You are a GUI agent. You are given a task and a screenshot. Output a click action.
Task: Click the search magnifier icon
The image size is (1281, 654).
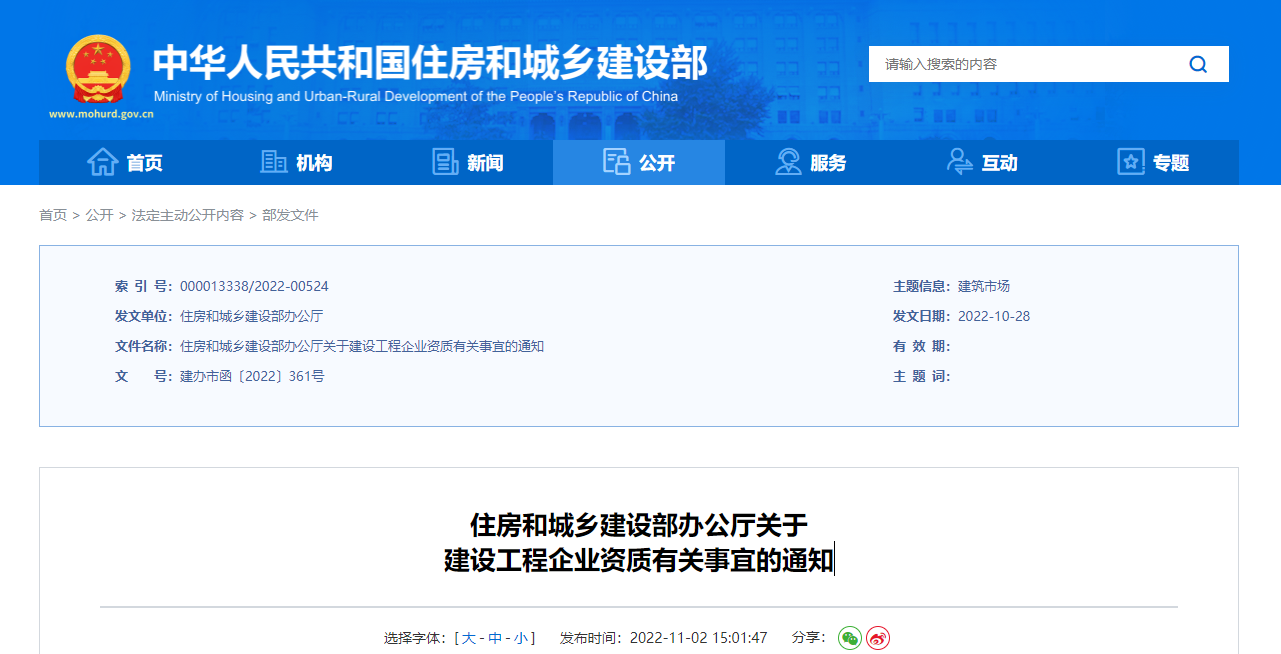pyautogui.click(x=1198, y=65)
